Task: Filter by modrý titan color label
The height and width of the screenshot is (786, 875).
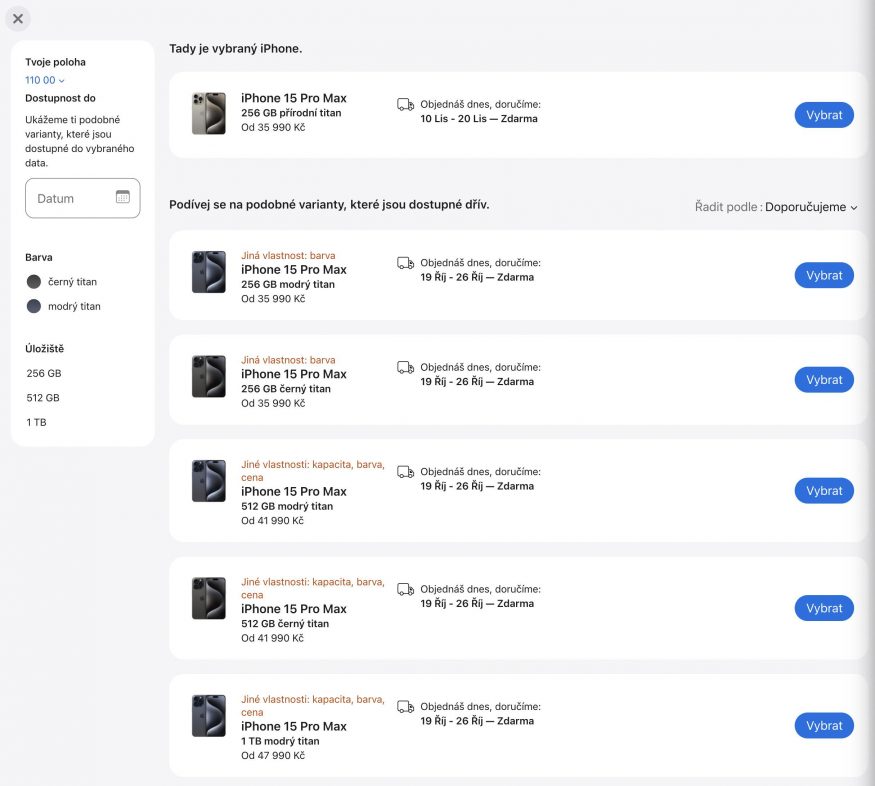Action: 74,306
